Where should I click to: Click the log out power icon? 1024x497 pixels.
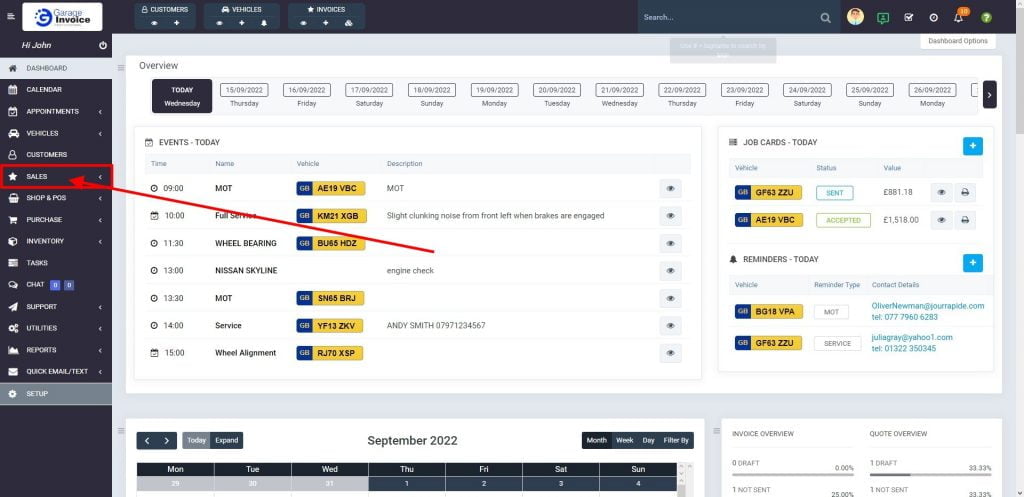103,46
